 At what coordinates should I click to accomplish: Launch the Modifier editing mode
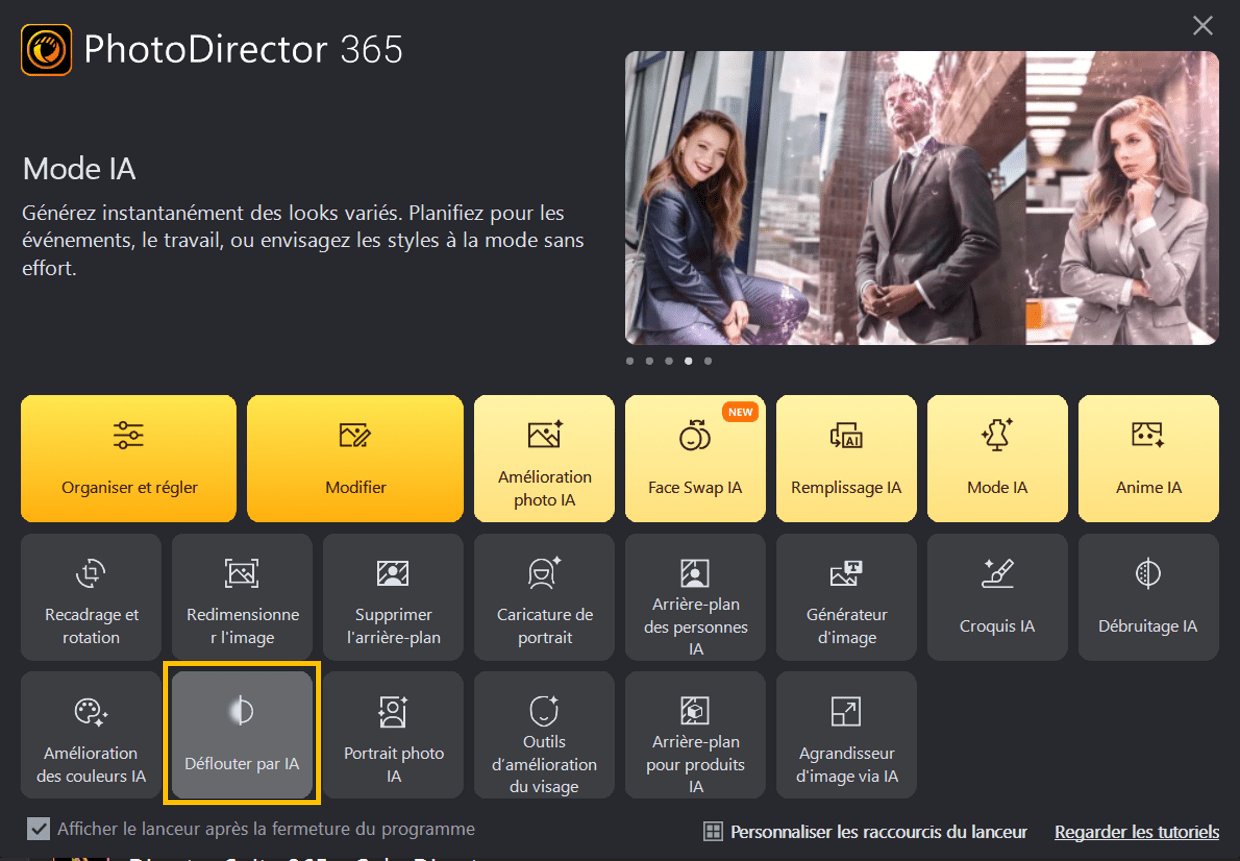click(355, 459)
